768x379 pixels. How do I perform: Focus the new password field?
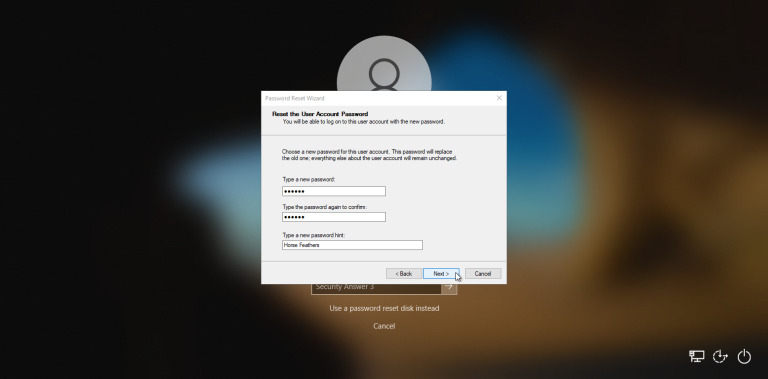[334, 191]
